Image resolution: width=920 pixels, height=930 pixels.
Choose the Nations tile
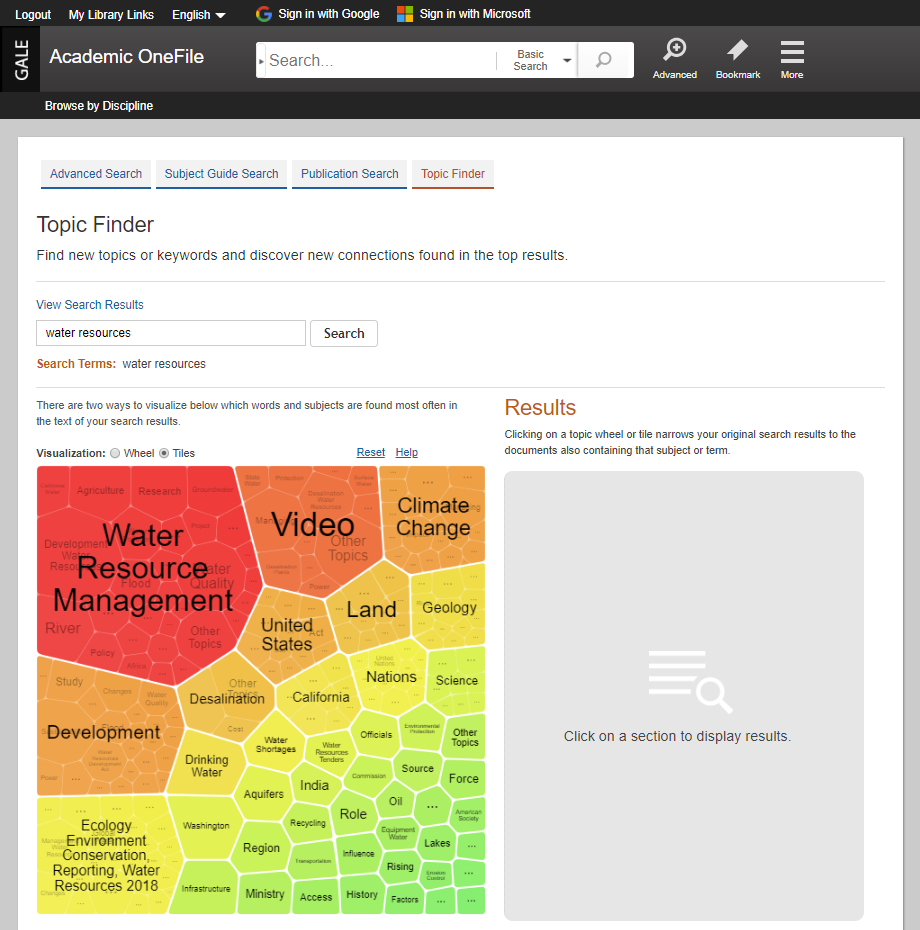[391, 677]
